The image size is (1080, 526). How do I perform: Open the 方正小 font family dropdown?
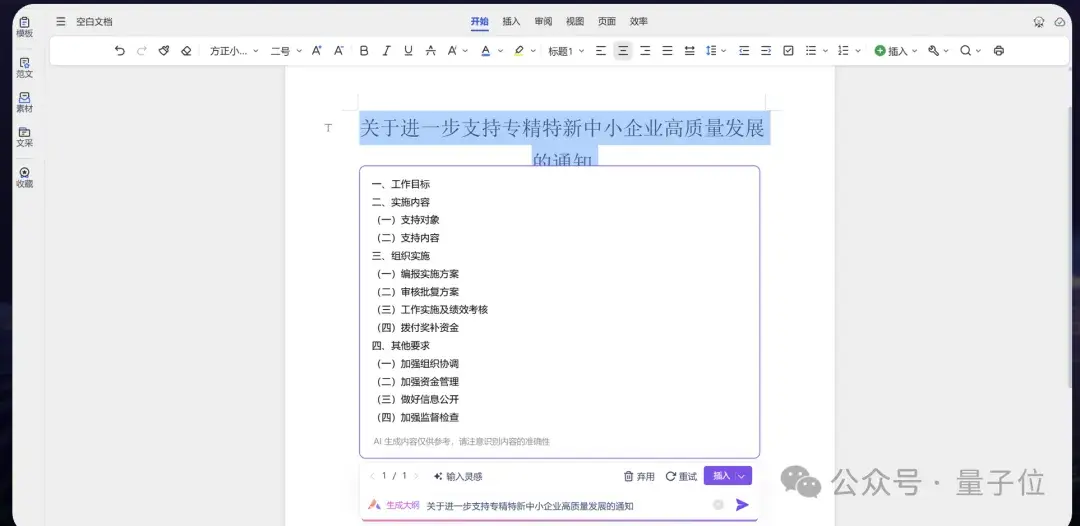(234, 51)
